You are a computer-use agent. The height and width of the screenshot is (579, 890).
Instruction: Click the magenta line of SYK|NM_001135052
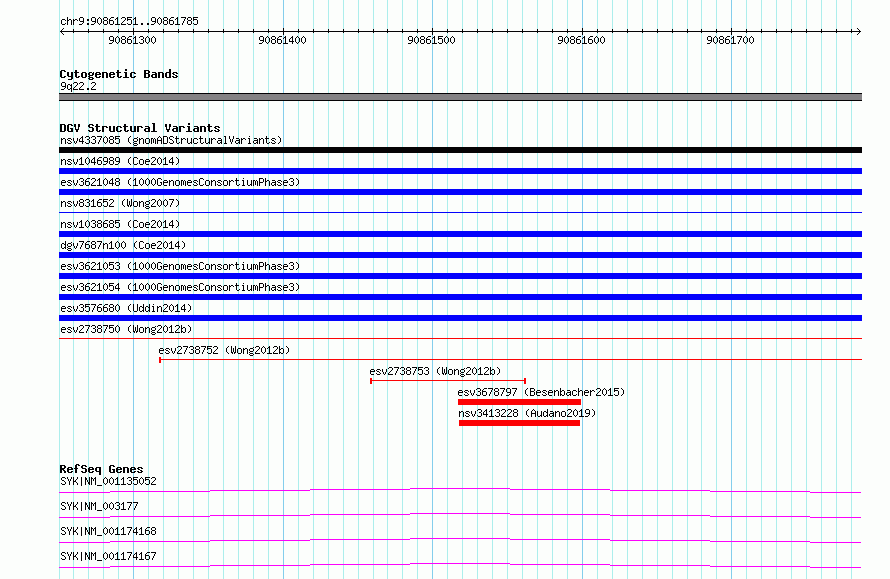(x=460, y=490)
